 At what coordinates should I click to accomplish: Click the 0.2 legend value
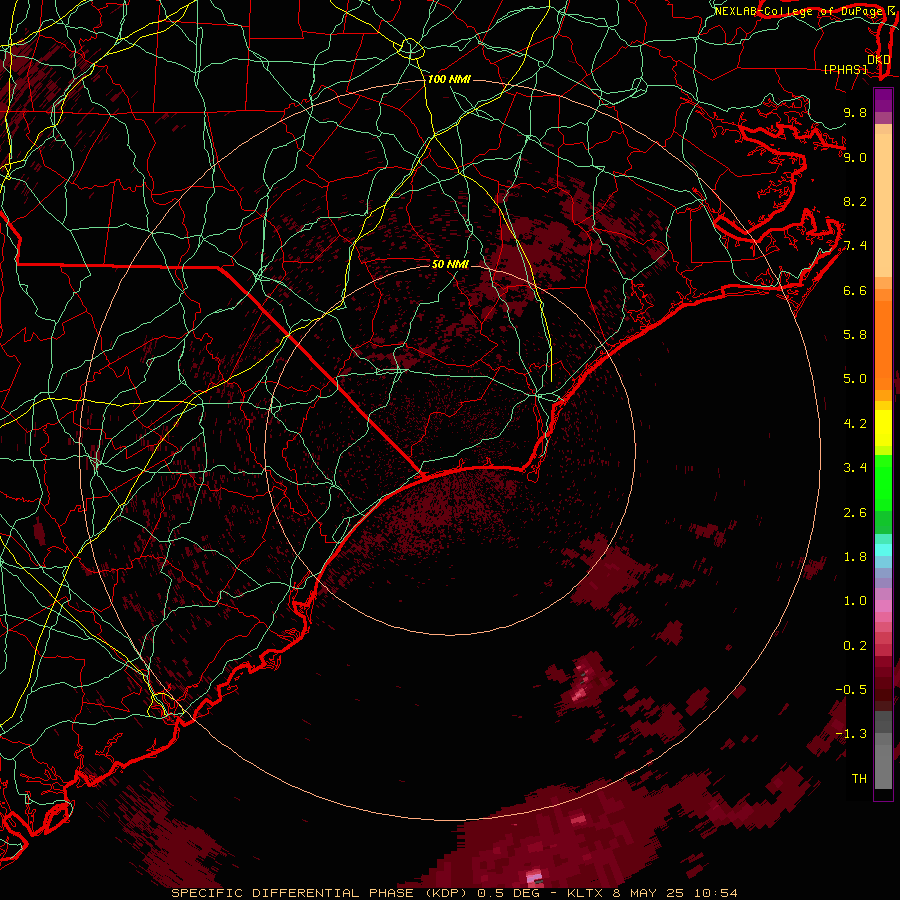[855, 646]
